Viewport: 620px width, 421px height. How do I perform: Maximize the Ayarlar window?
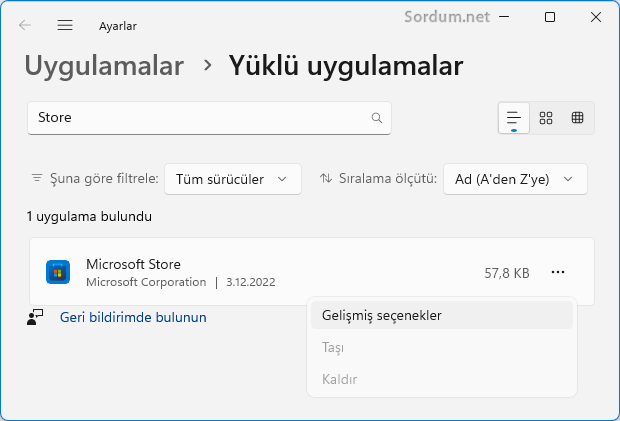(550, 17)
